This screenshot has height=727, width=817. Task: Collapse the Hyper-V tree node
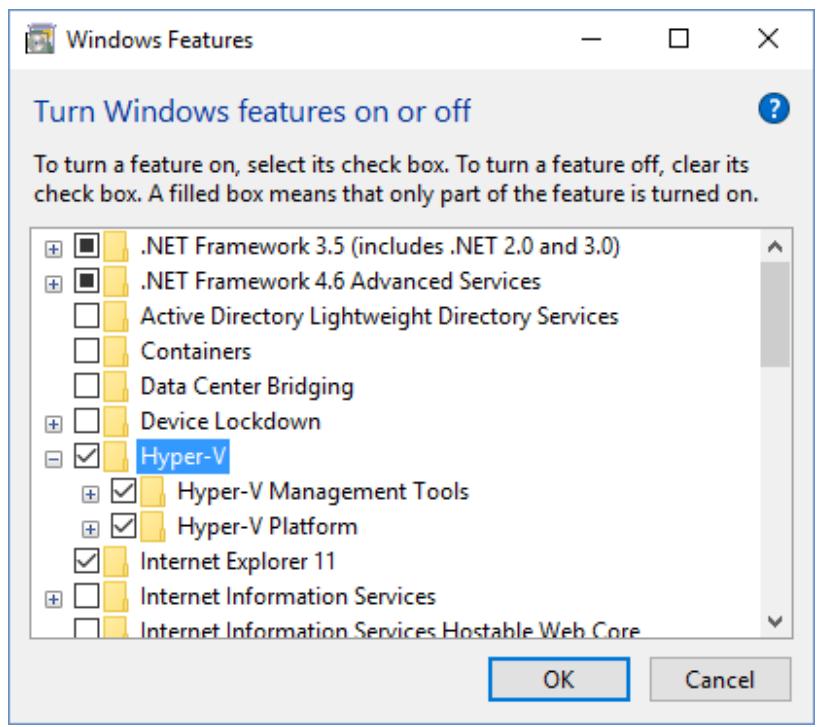(53, 459)
